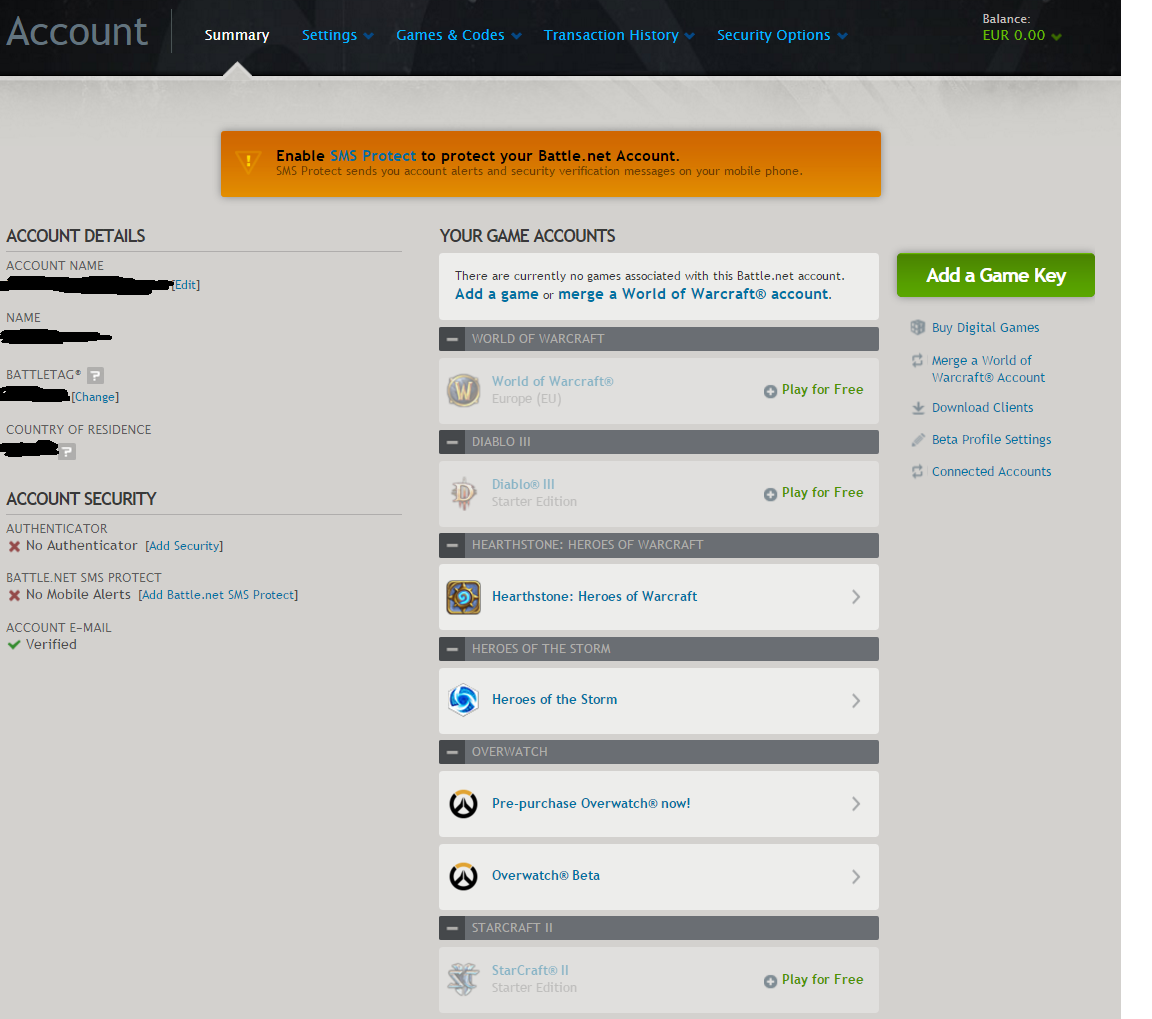The image size is (1152, 1019).
Task: Click Play for Free for Diablo III
Action: point(822,493)
